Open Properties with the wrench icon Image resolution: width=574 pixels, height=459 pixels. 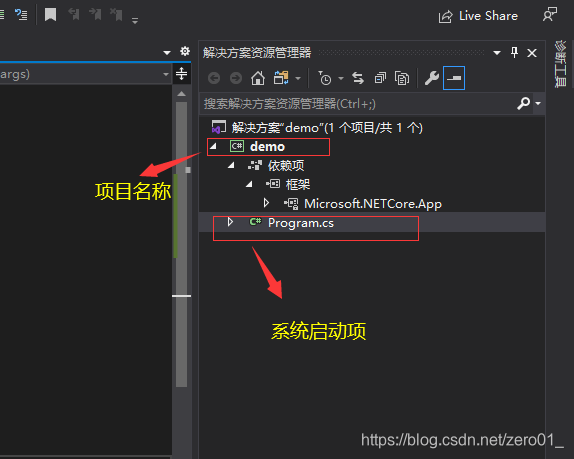coord(432,78)
